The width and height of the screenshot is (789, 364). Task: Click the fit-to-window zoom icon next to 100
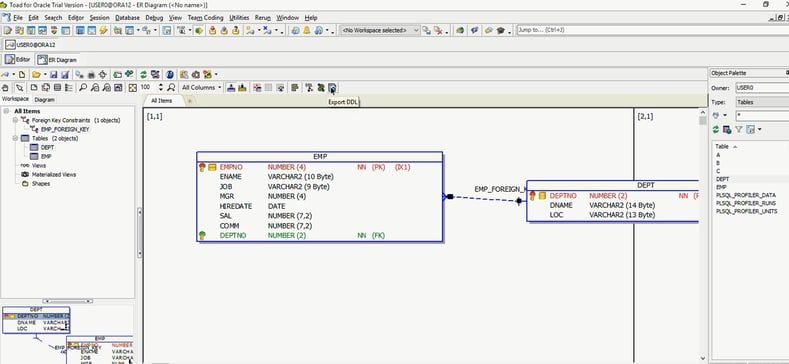pos(132,88)
